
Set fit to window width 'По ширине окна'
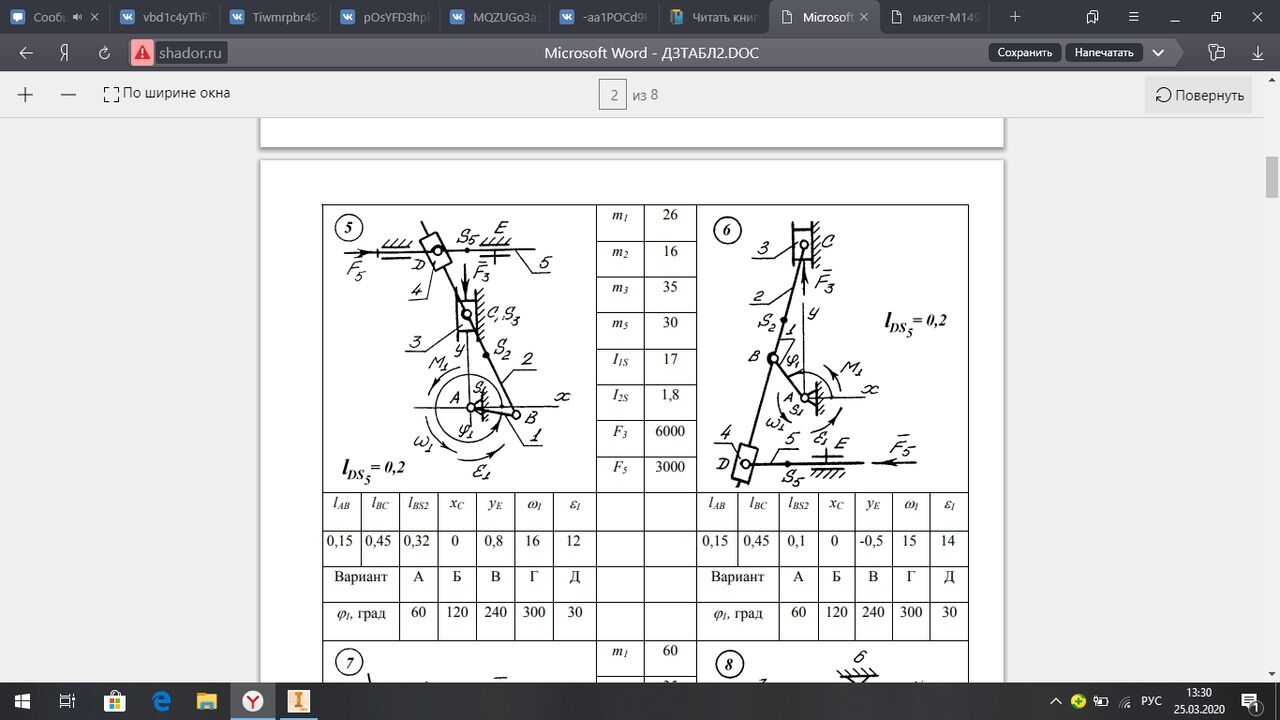[x=166, y=94]
